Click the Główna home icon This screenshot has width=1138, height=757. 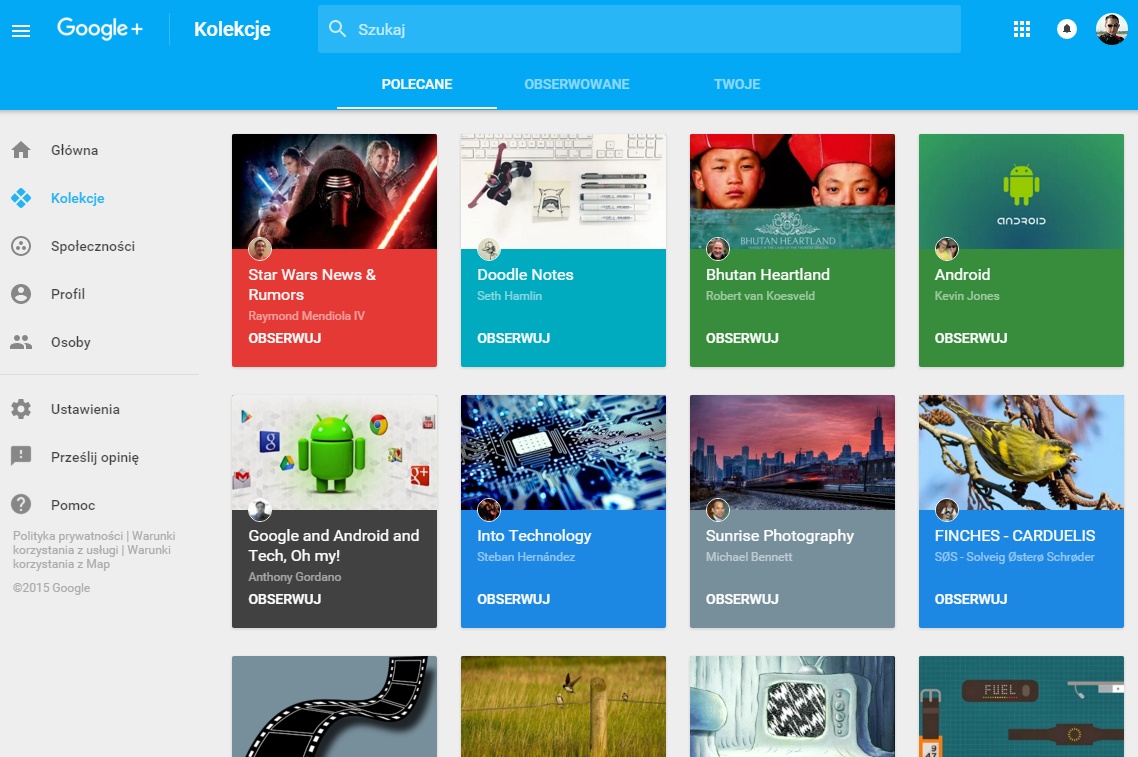coord(21,150)
